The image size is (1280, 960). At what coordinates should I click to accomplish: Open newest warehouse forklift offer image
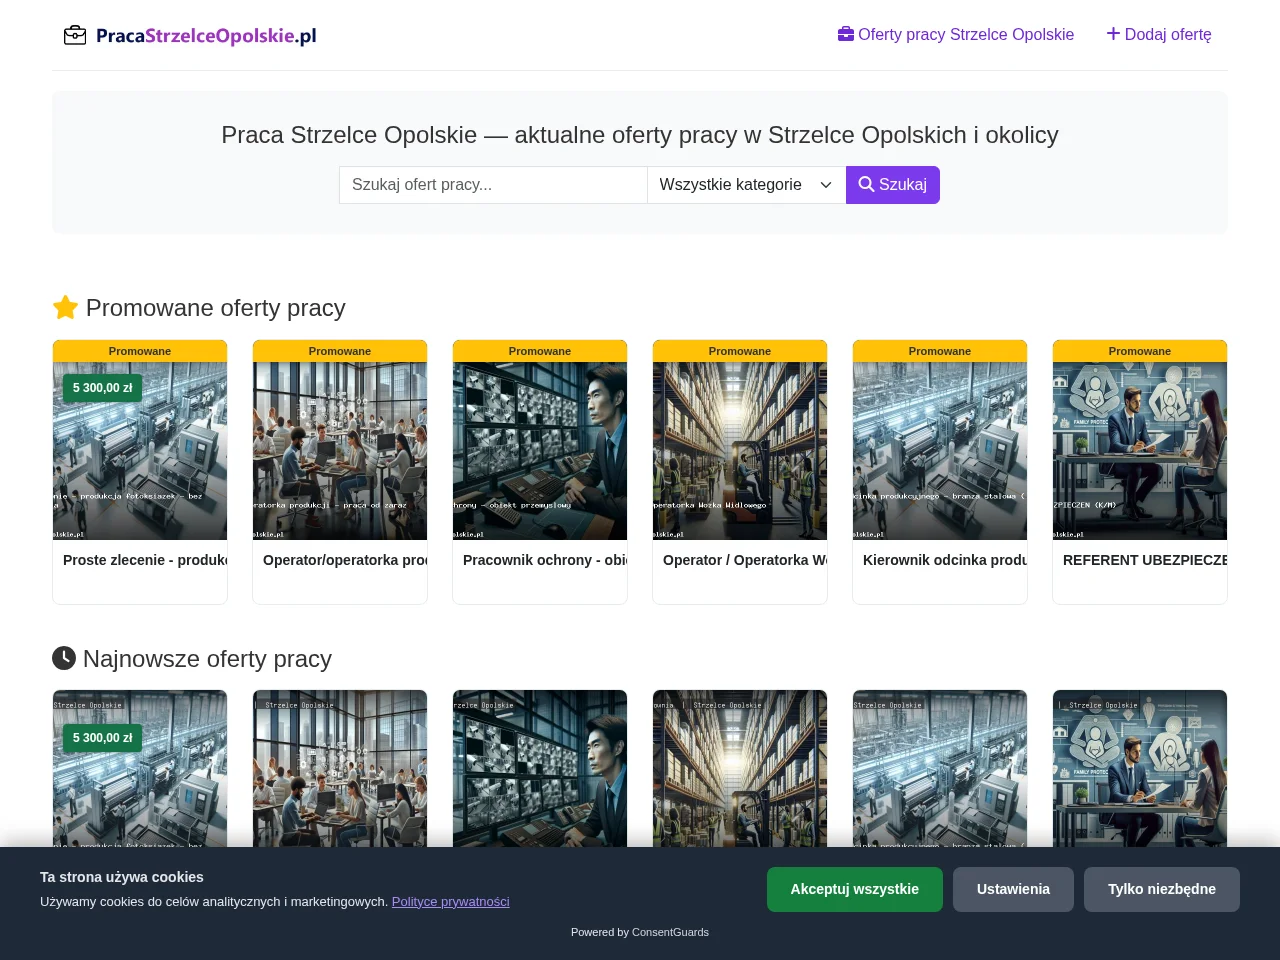[740, 768]
